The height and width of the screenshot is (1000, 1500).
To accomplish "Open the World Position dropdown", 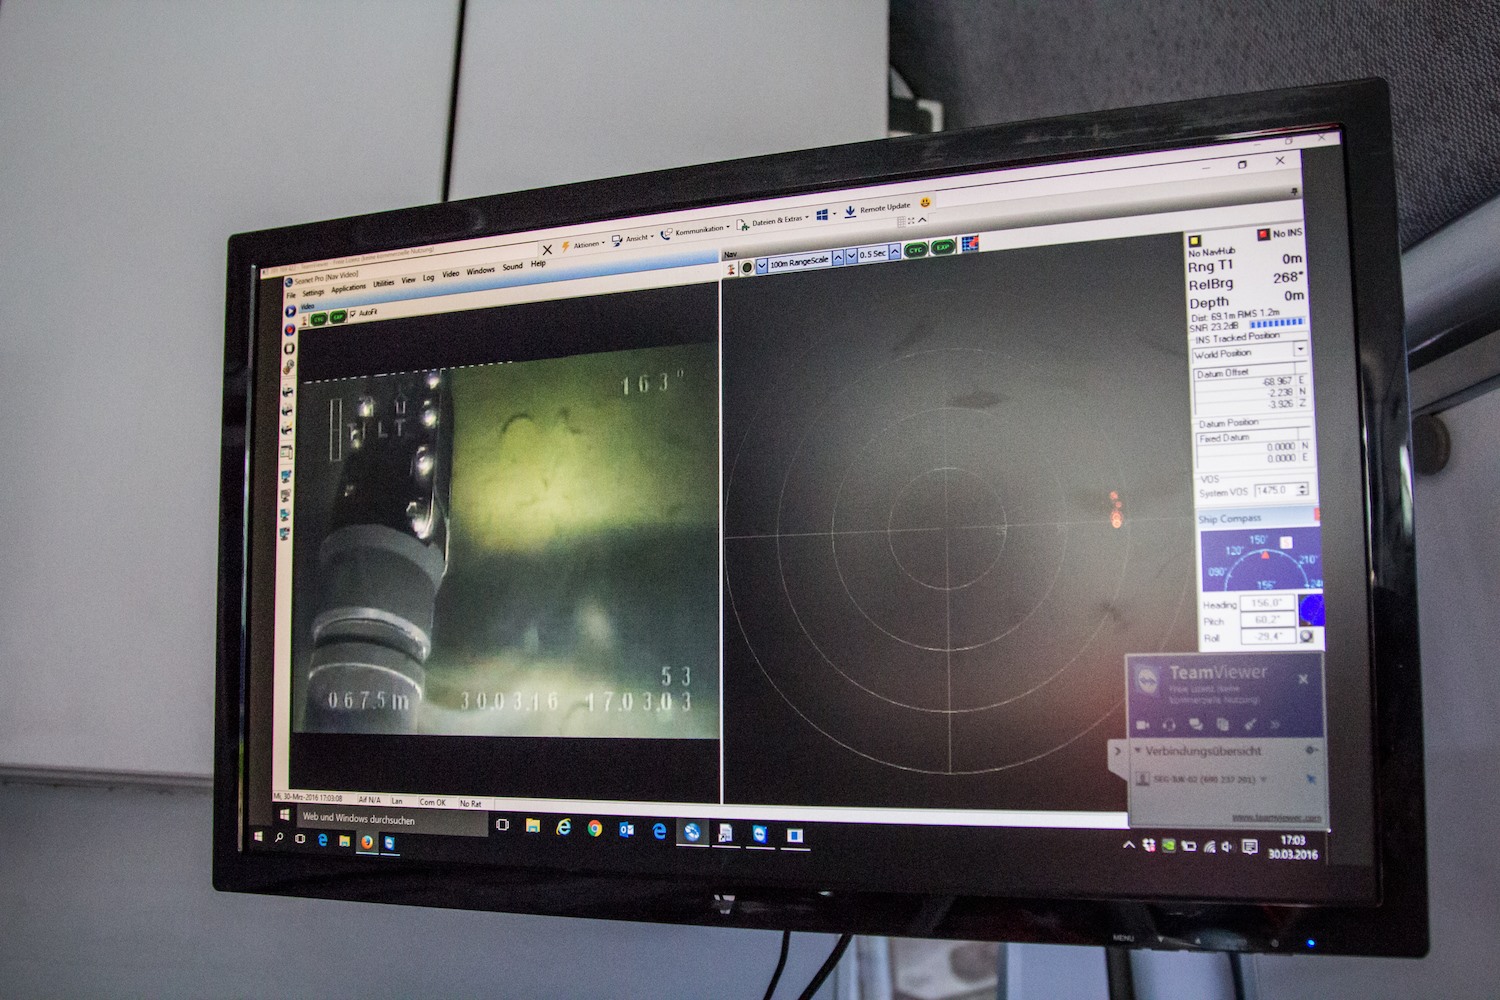I will pos(1300,349).
